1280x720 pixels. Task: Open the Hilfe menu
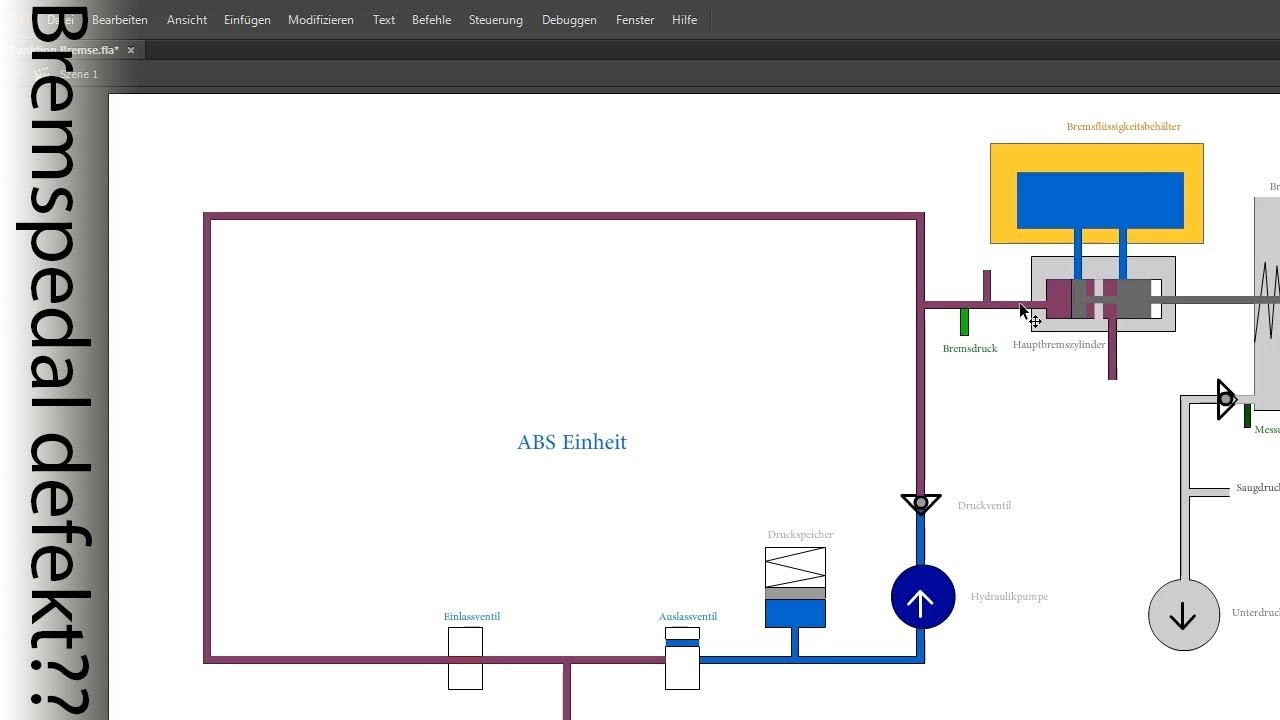coord(685,20)
